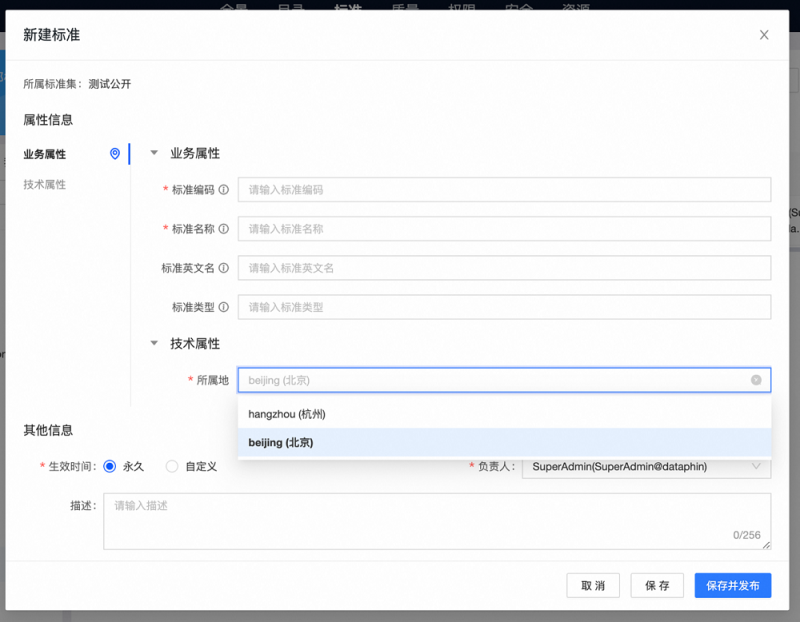Switch to 技术属性 in the side navigation
Viewport: 800px width, 622px height.
tap(45, 185)
